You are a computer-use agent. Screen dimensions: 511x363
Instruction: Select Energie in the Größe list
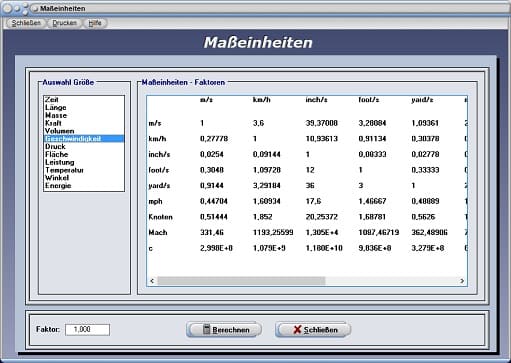[84, 186]
